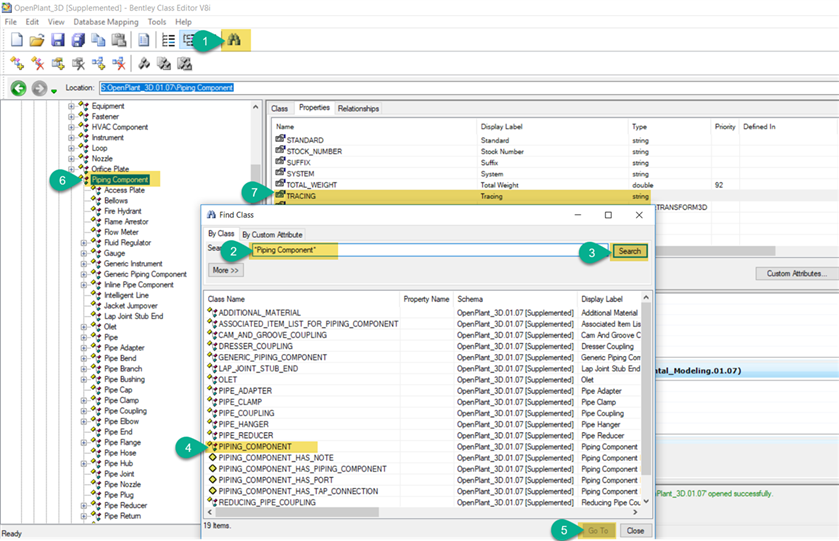Click the New file toolbar icon
The image size is (839, 541).
[17, 40]
